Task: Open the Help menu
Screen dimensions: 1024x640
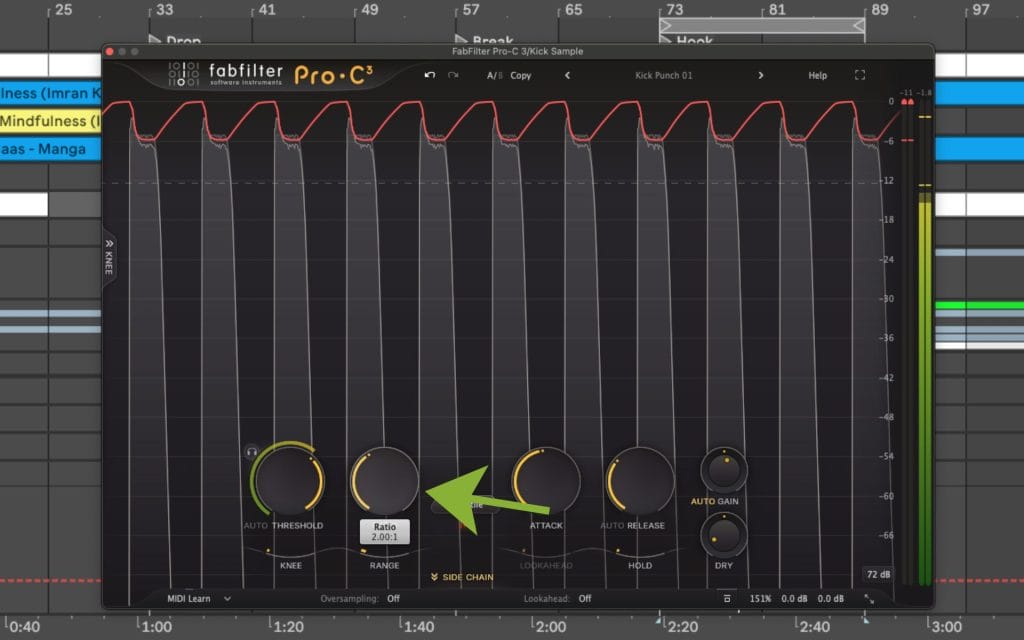Action: (x=817, y=75)
